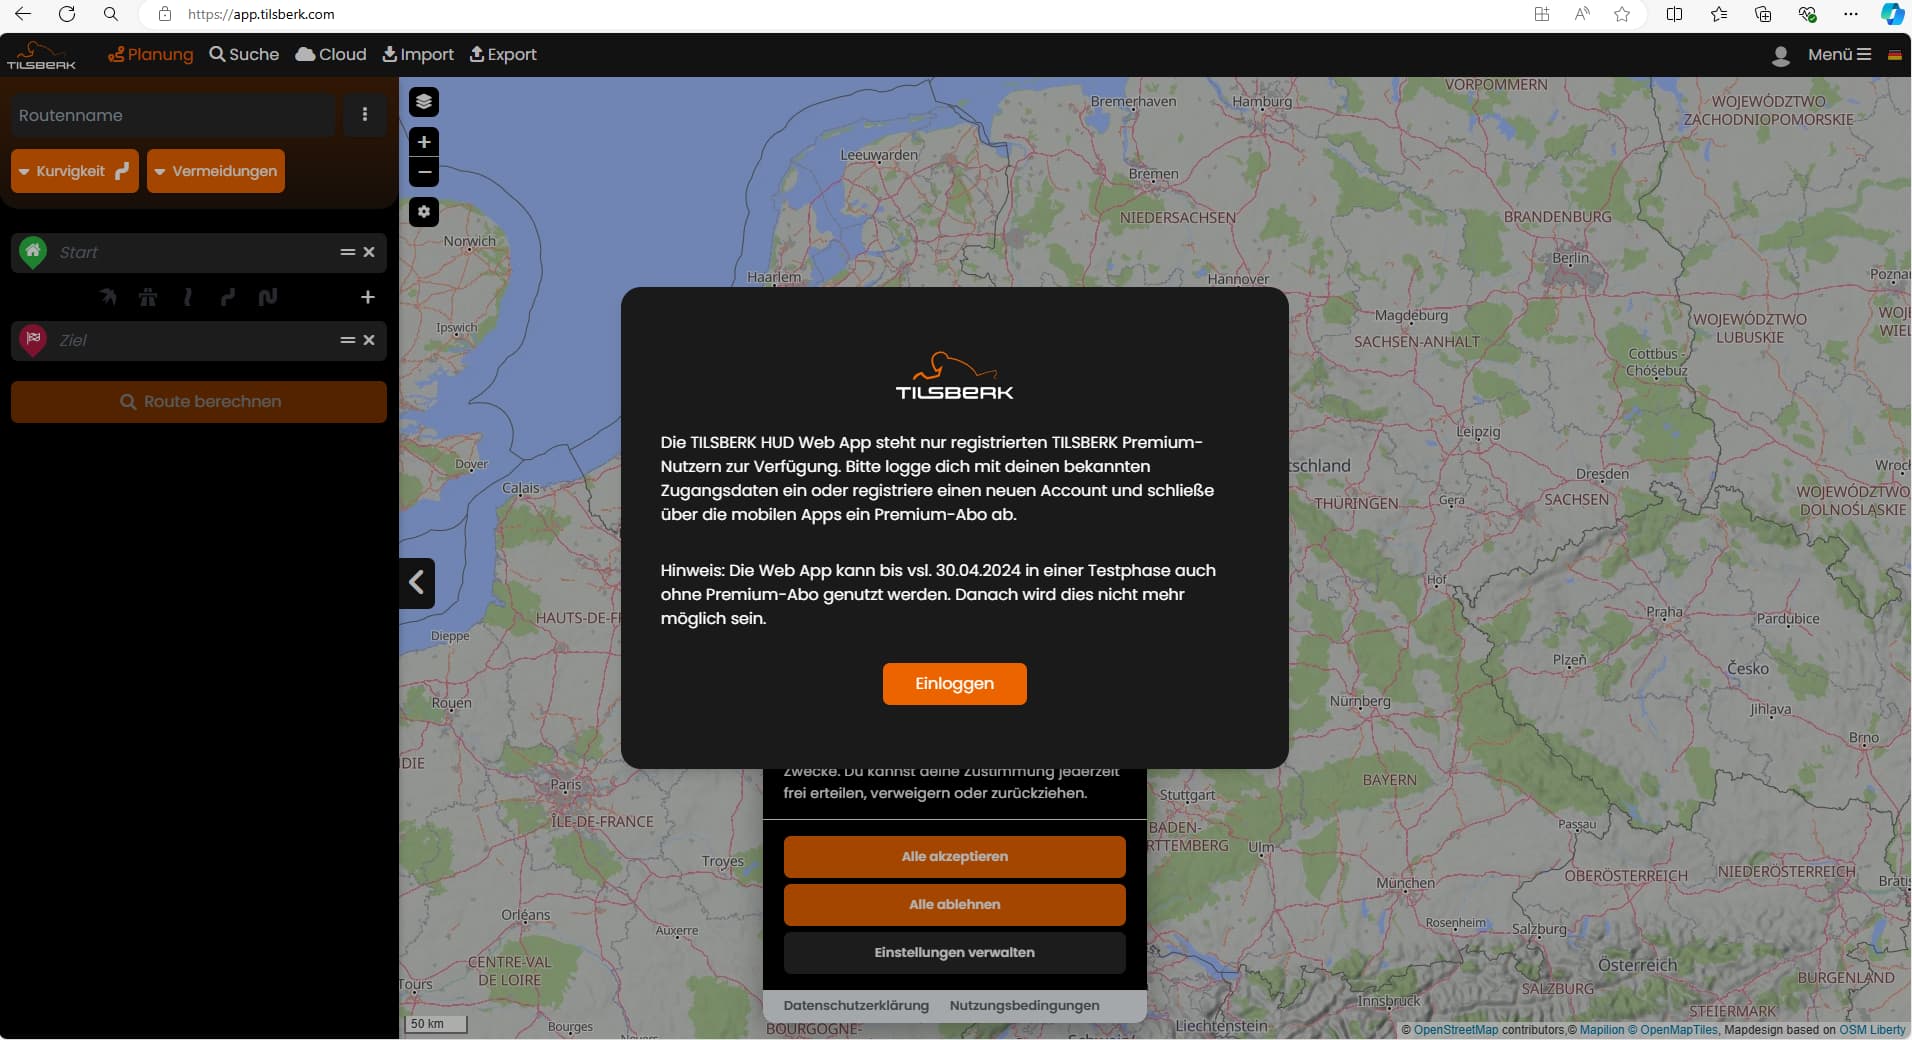The width and height of the screenshot is (1912, 1040).
Task: Click the Einloggen button
Action: coord(954,683)
